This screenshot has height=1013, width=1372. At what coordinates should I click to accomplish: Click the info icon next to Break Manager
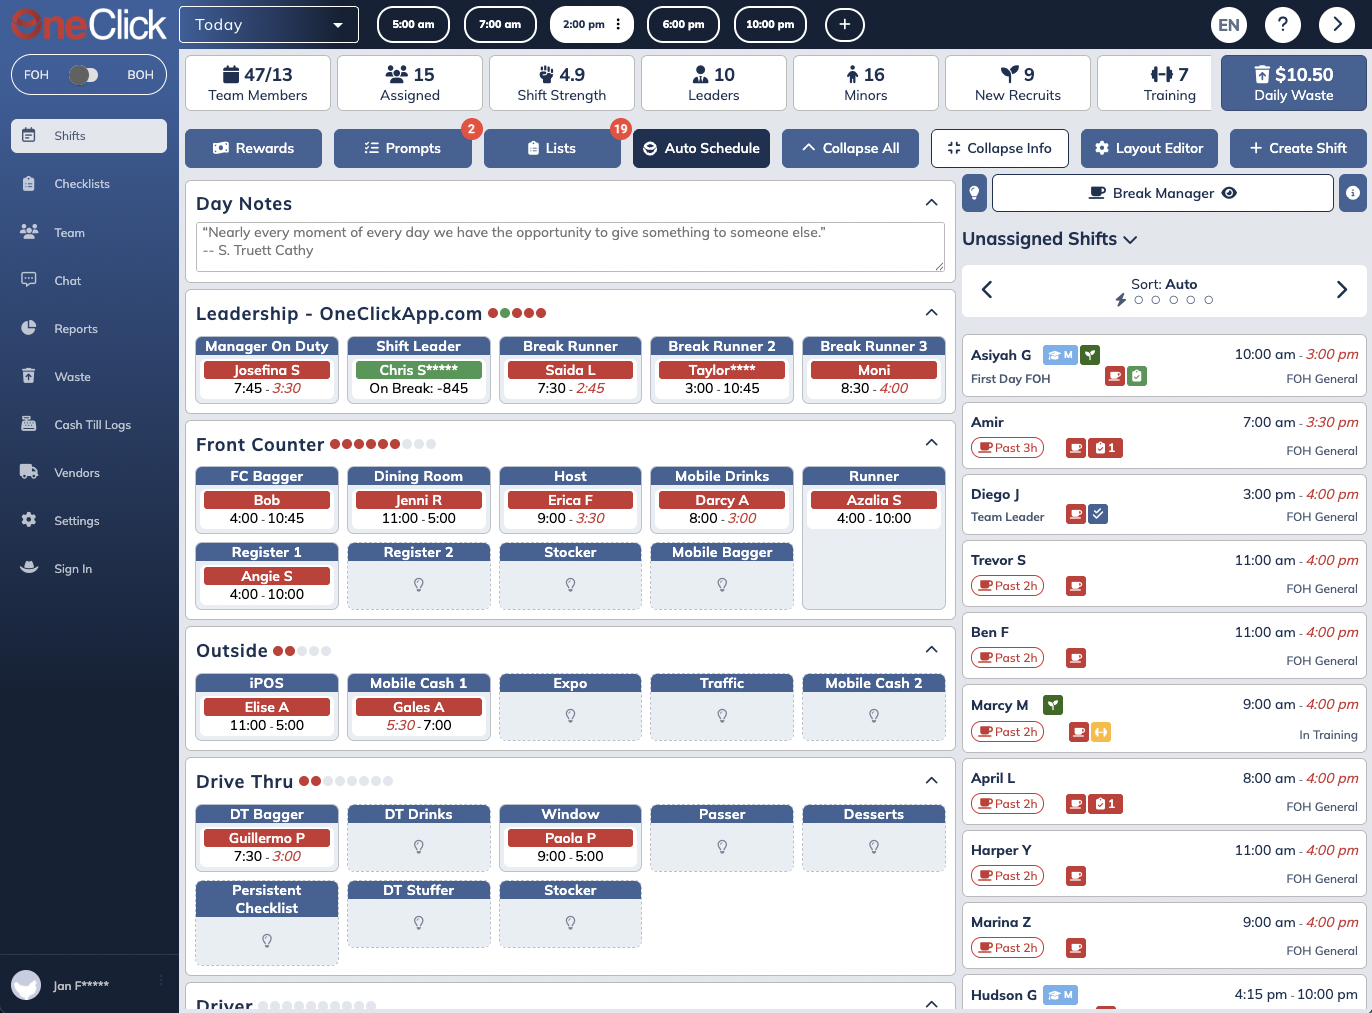[x=1352, y=193]
